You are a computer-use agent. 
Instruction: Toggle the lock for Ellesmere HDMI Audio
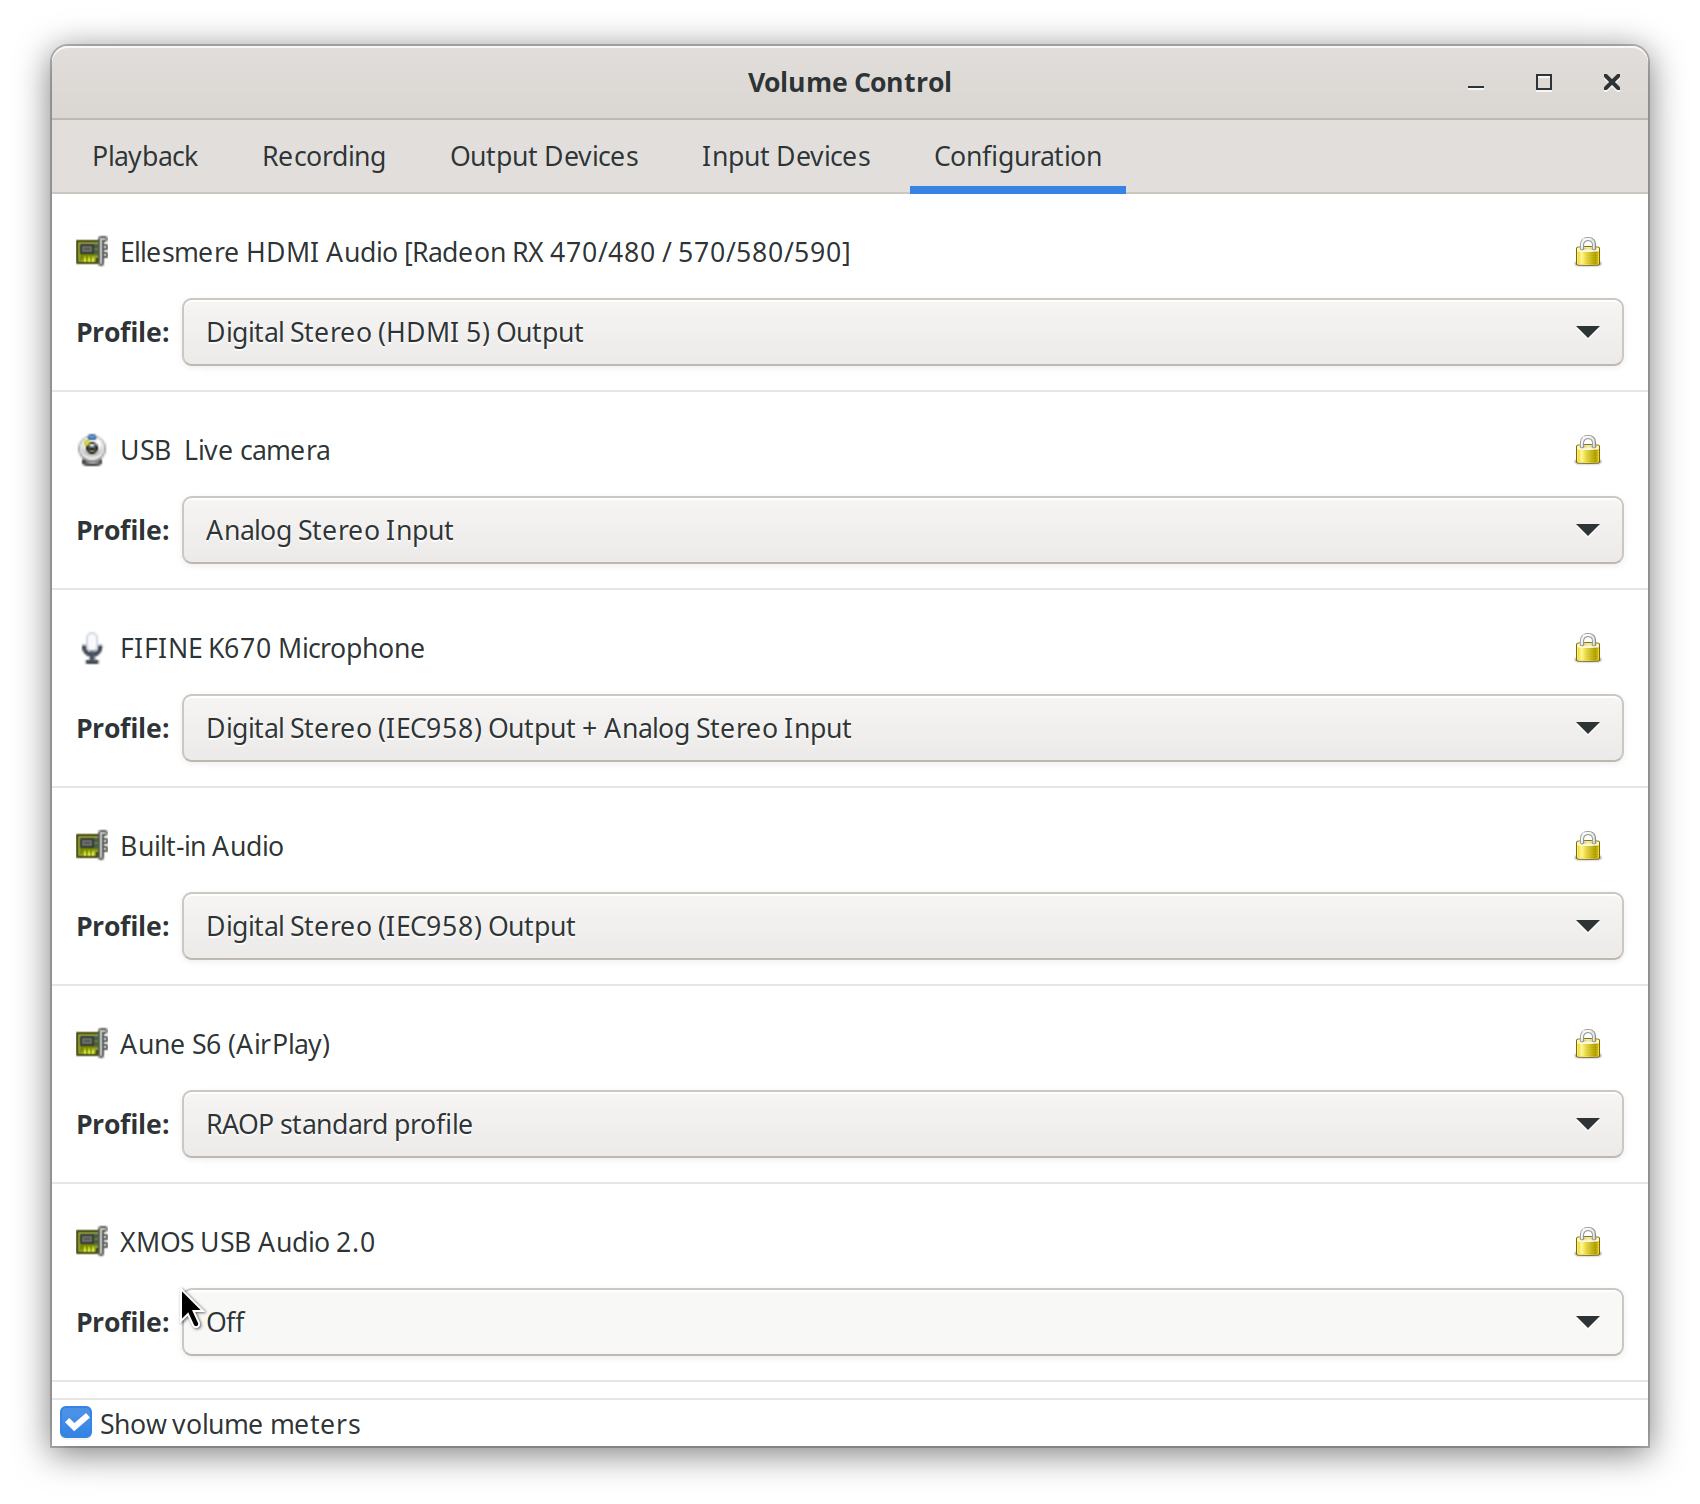(1587, 252)
